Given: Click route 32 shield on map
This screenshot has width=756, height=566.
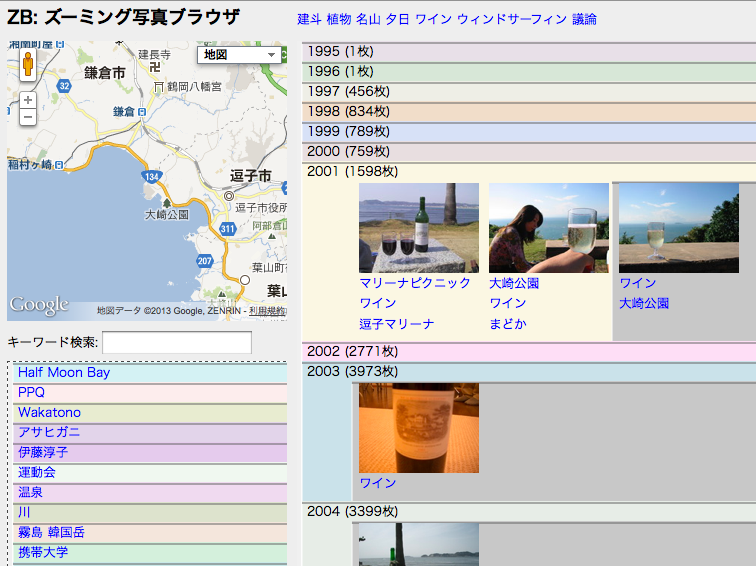Looking at the screenshot, I should pos(64,86).
